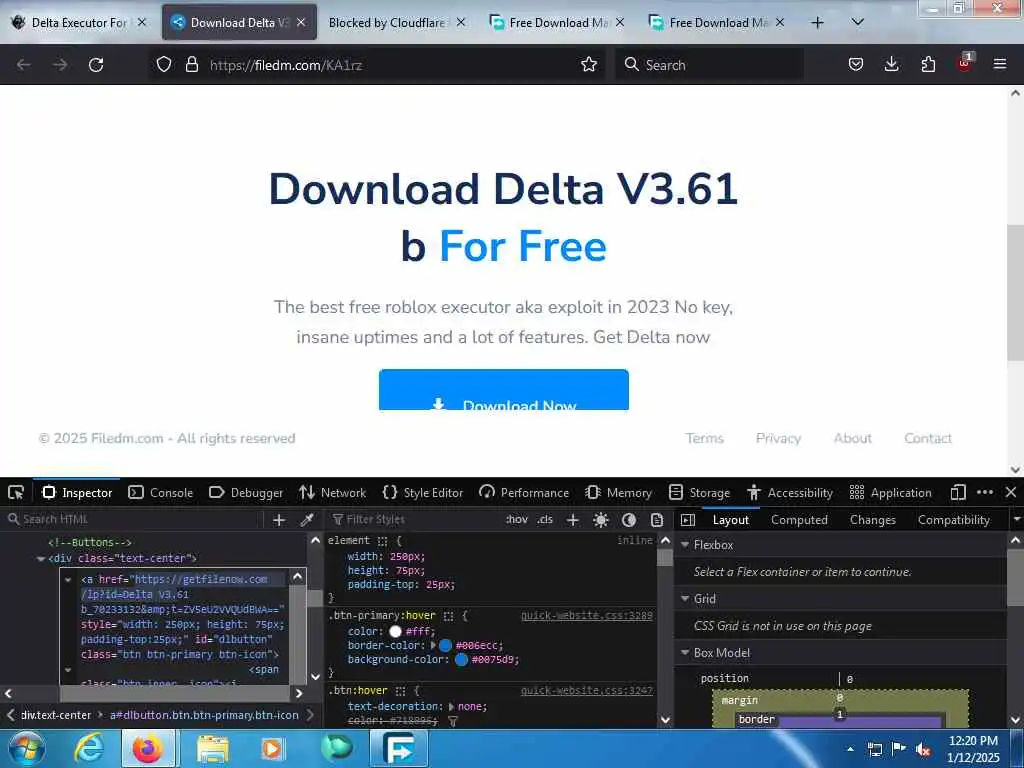1024x768 pixels.
Task: Open the Application panel
Action: [890, 492]
